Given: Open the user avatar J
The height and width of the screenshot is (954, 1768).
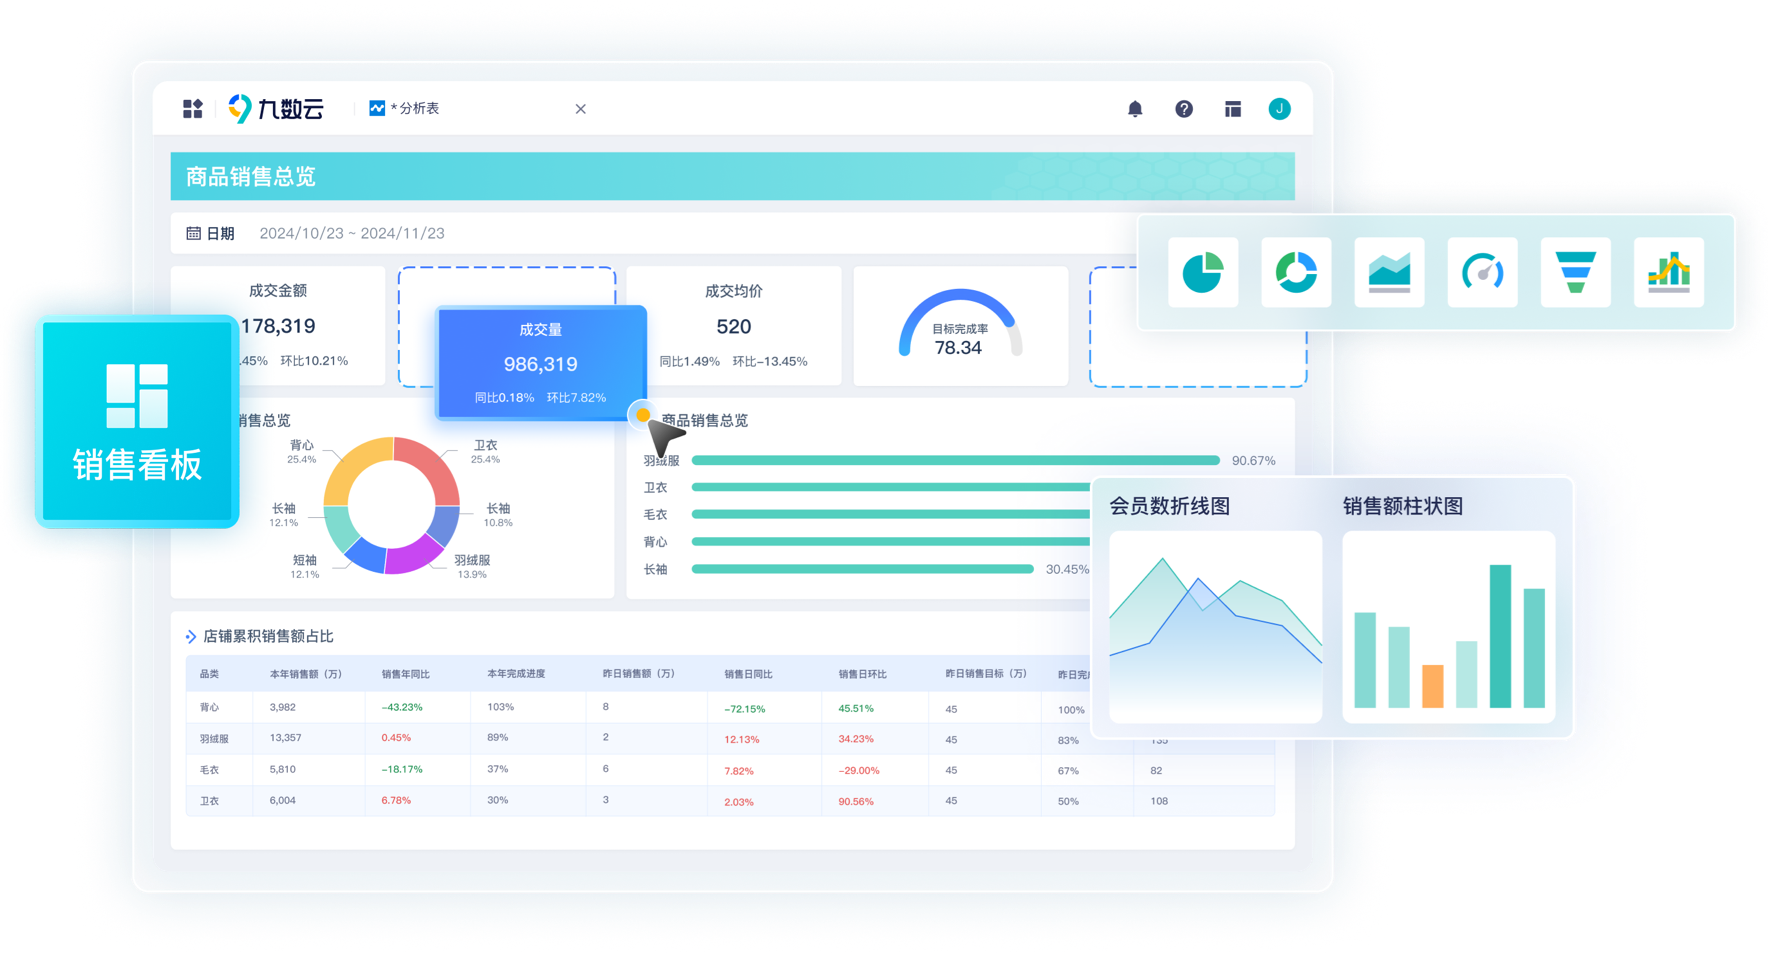Looking at the screenshot, I should [1280, 109].
